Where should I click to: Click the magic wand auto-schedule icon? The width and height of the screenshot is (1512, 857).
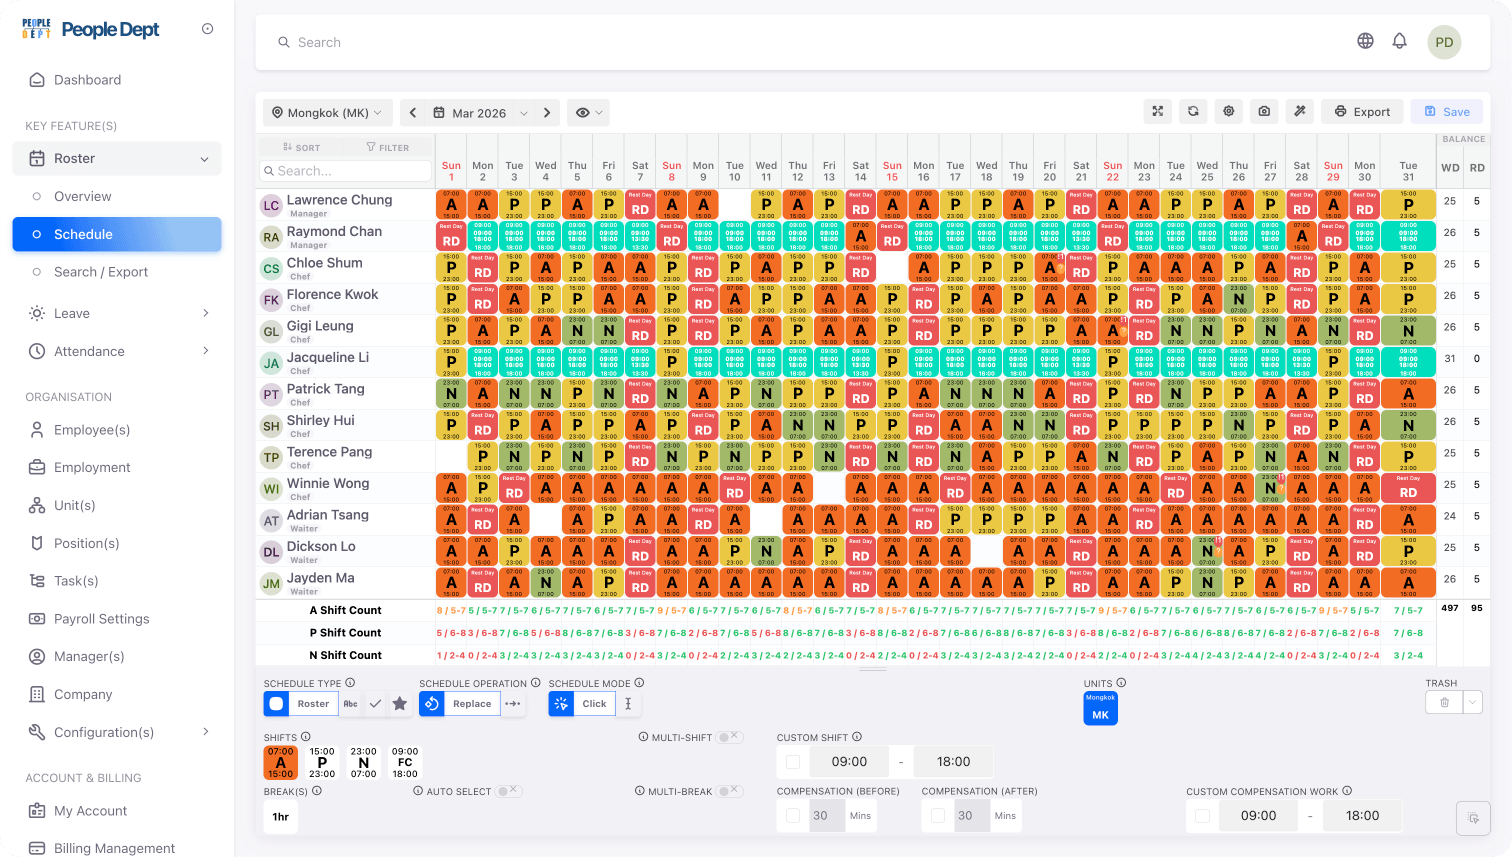point(1300,112)
